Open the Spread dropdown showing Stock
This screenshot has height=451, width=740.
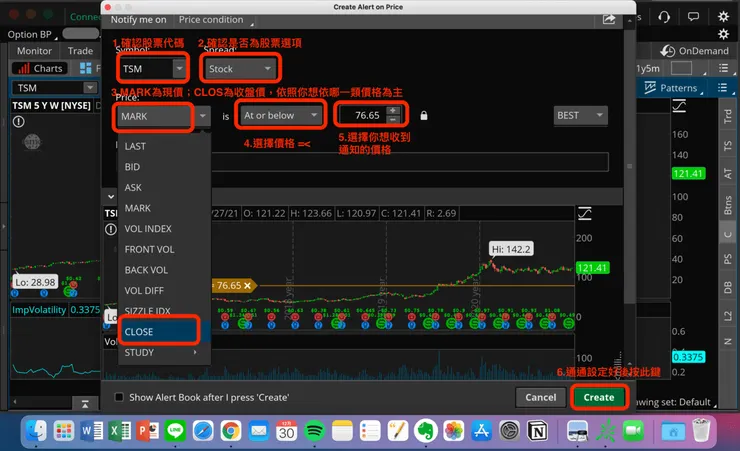(240, 69)
